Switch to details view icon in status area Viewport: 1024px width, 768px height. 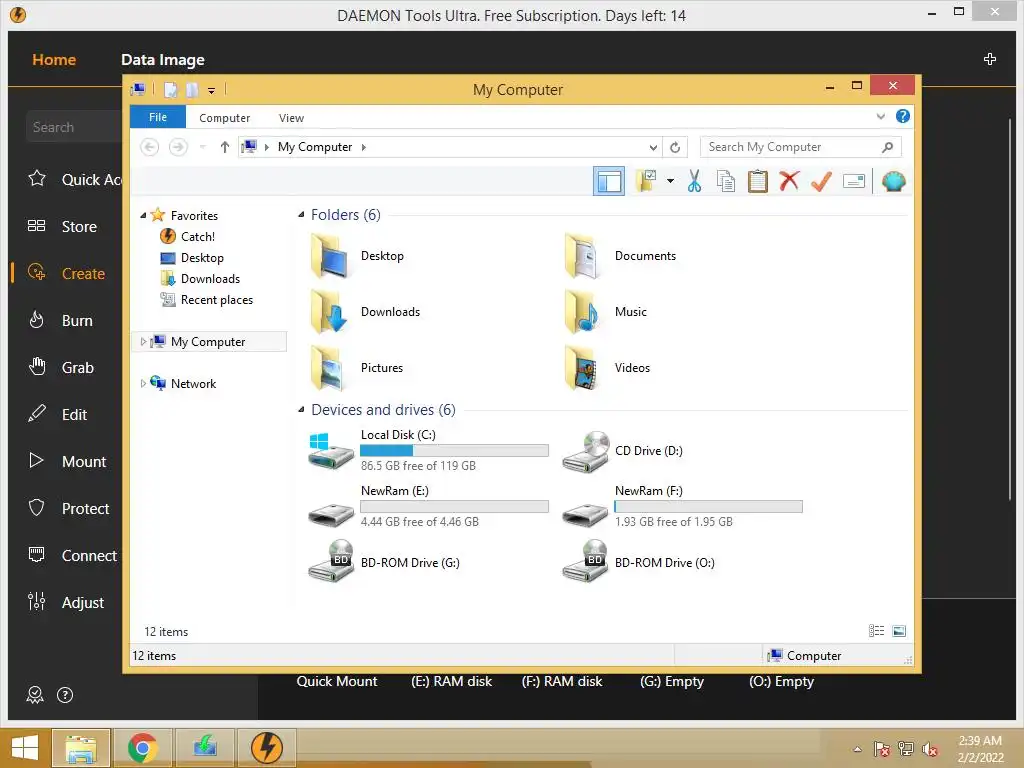[876, 630]
